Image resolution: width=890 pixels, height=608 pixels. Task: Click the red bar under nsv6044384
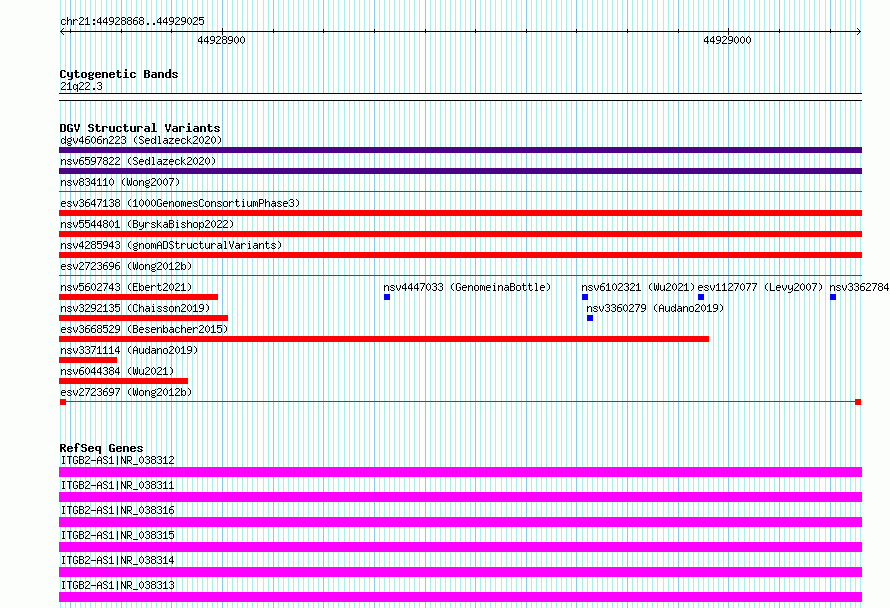tap(123, 381)
